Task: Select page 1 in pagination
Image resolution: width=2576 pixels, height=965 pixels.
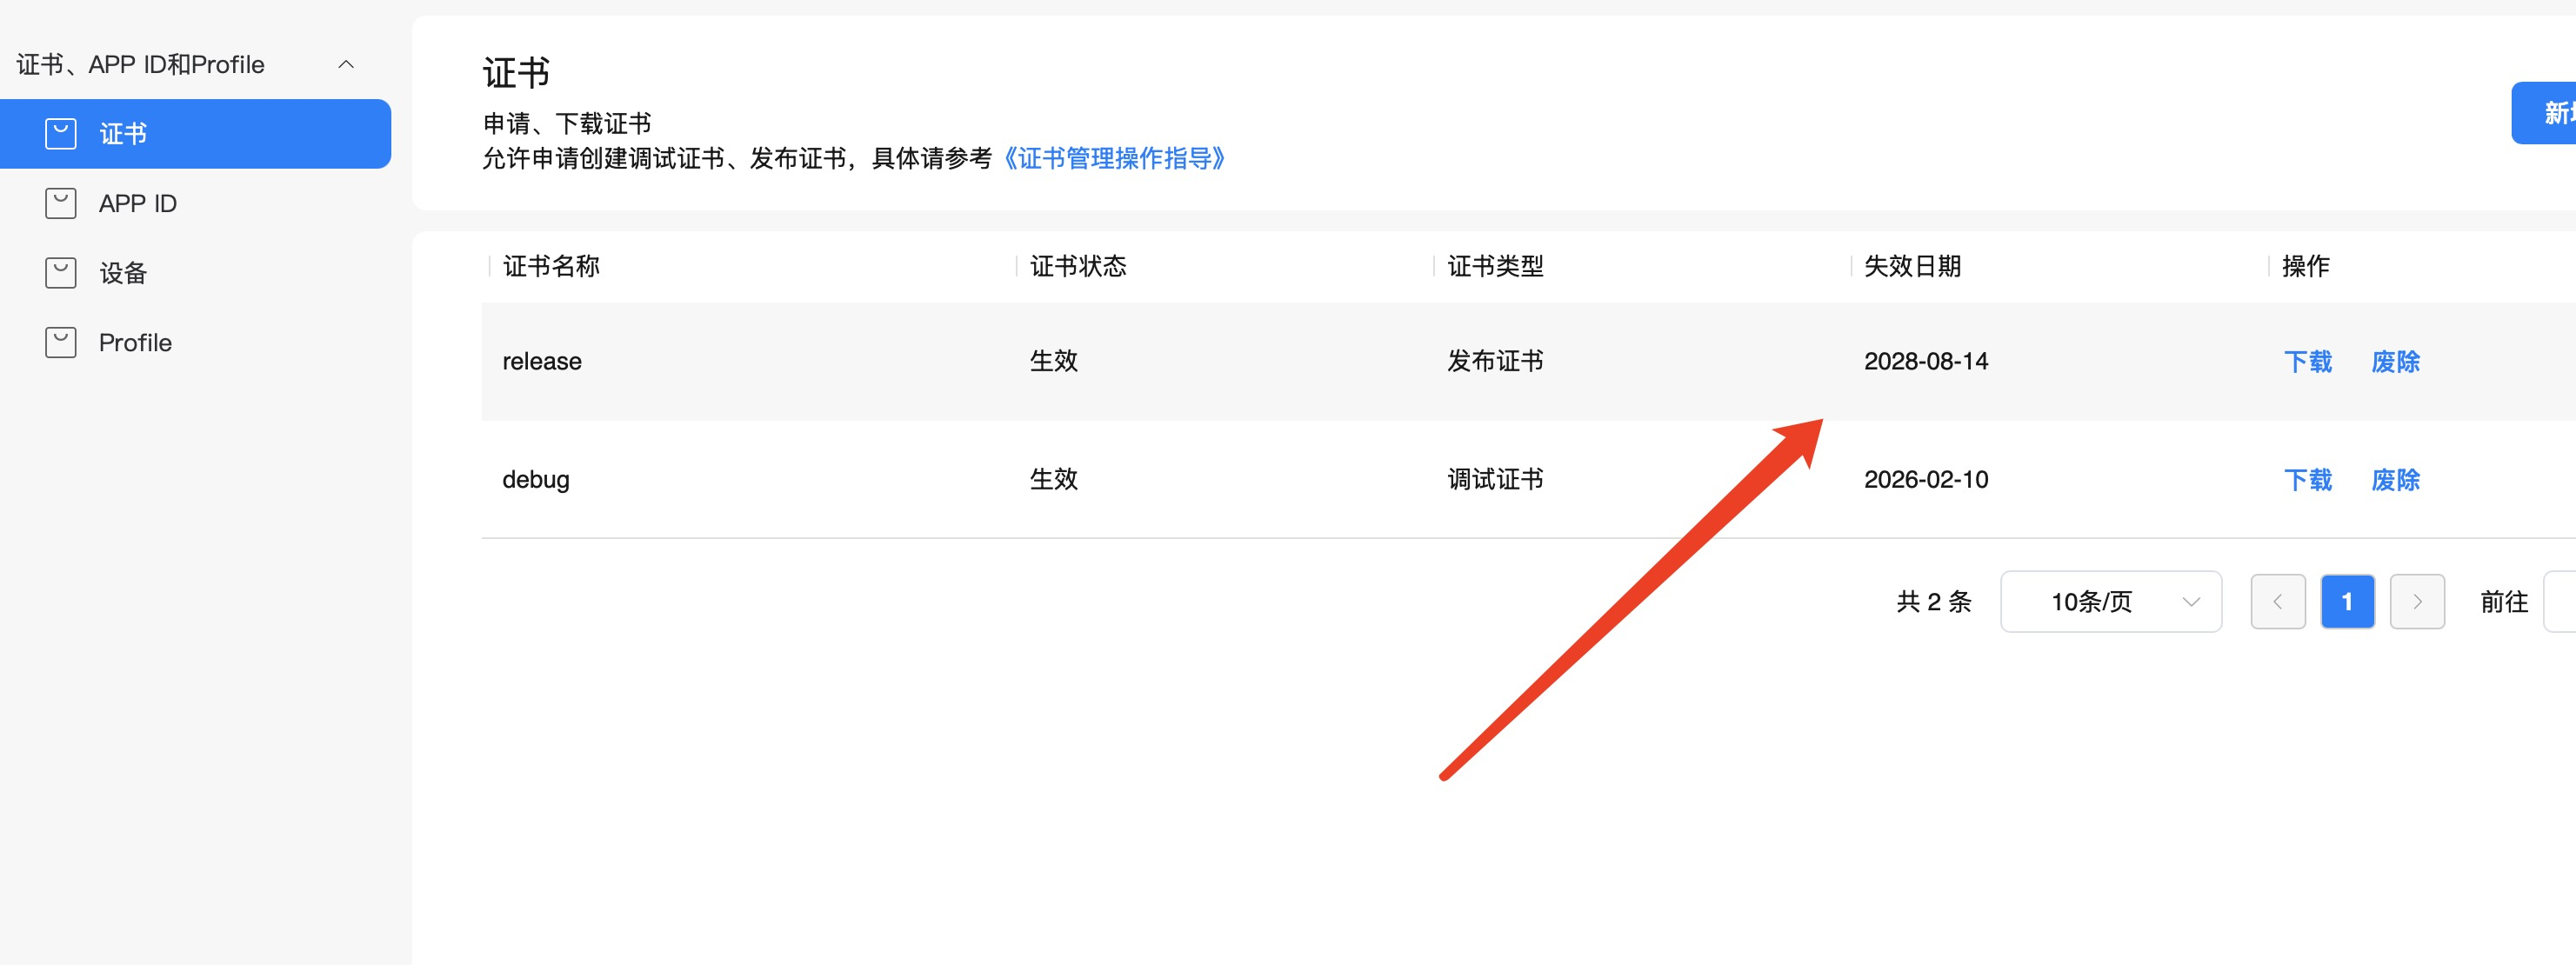Action: point(2346,602)
